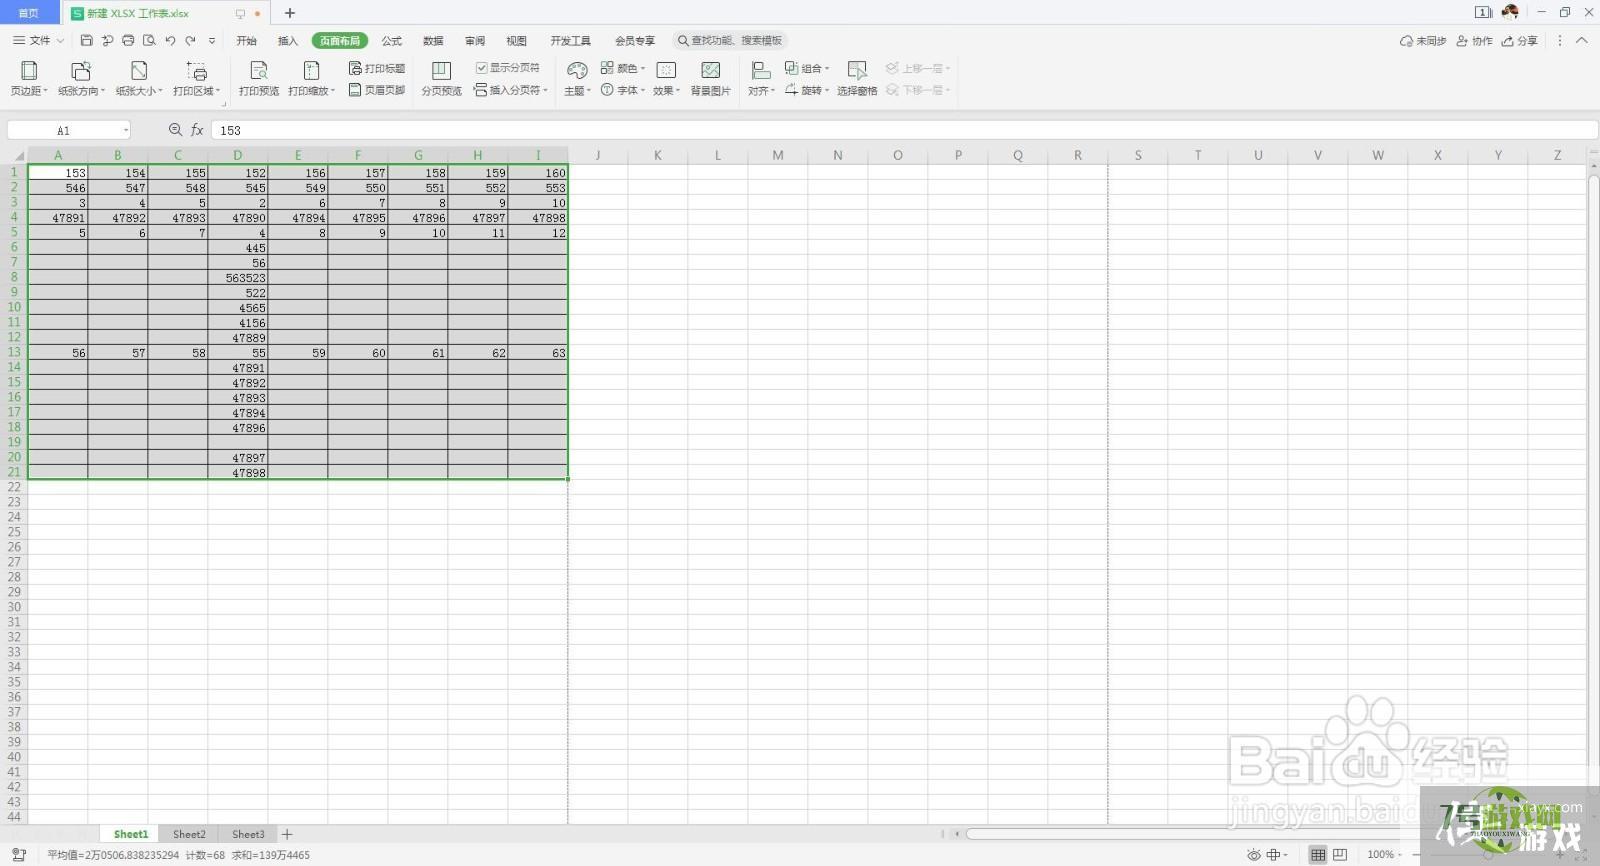Open the 文件 file menu

click(x=38, y=41)
